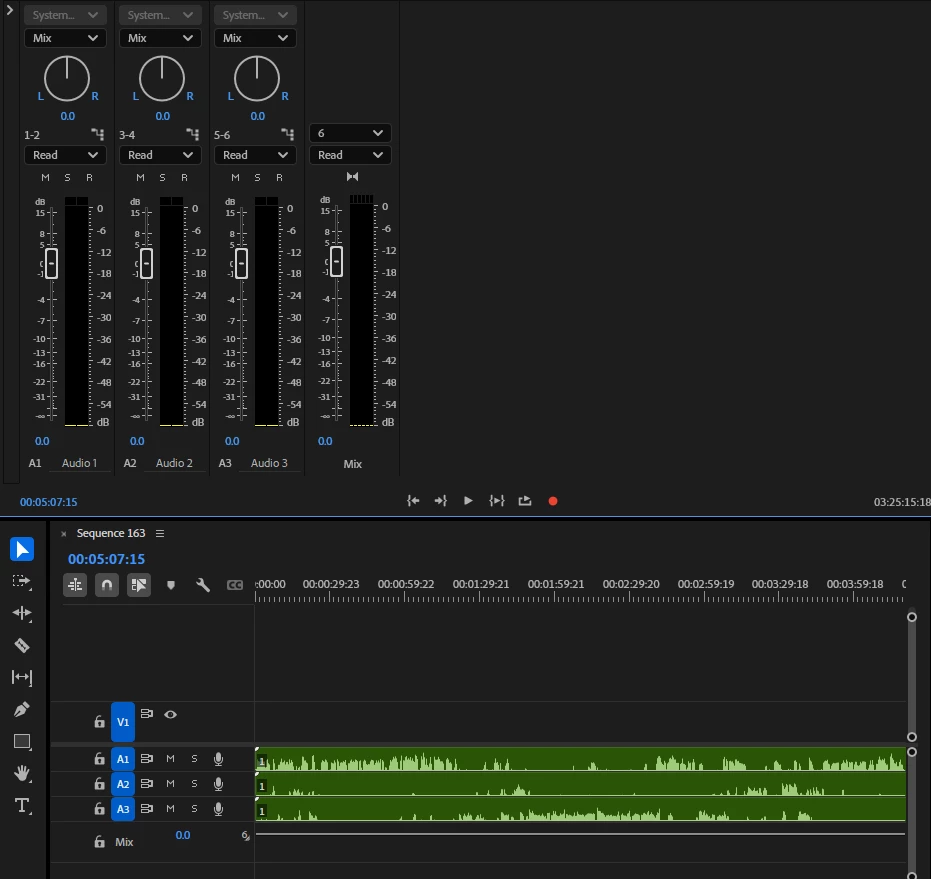Select the Rectangle tool

coord(22,741)
